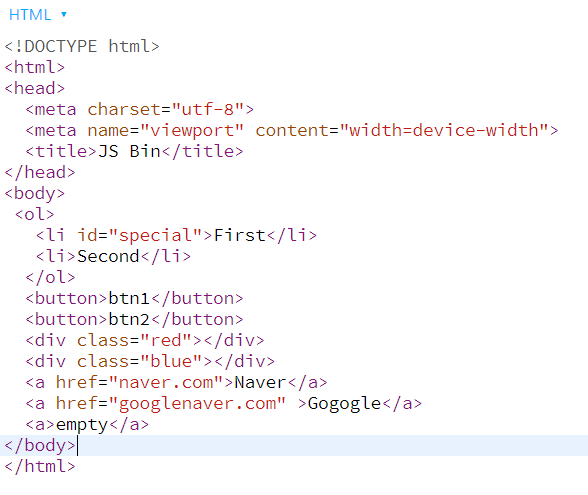Click the special id attribute value
This screenshot has width=588, height=495.
pos(156,236)
